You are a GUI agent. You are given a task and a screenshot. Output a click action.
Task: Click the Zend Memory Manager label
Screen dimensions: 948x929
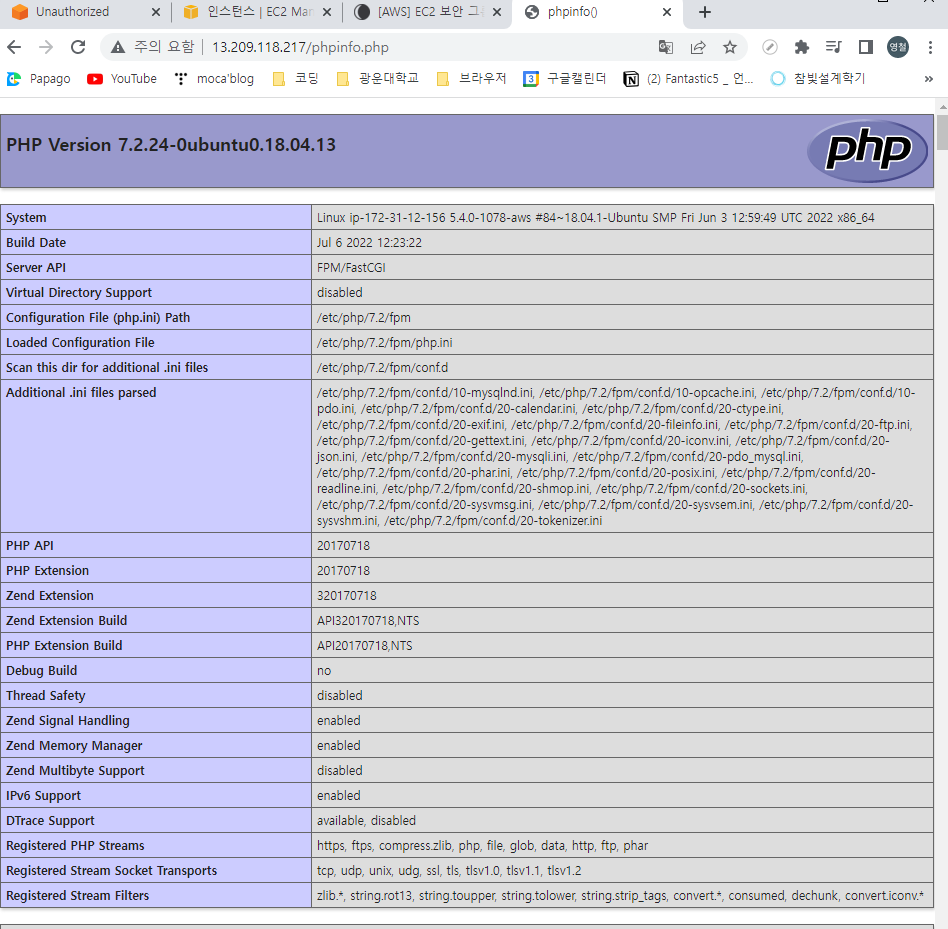click(74, 746)
